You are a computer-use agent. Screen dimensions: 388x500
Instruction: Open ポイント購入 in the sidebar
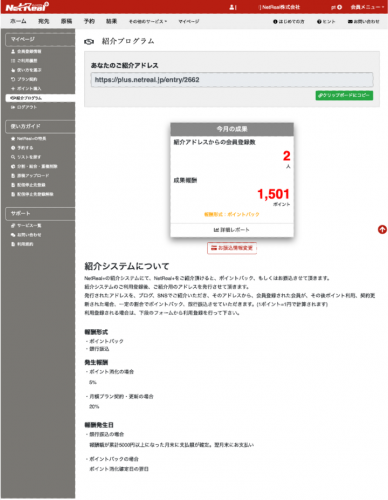(x=26, y=89)
